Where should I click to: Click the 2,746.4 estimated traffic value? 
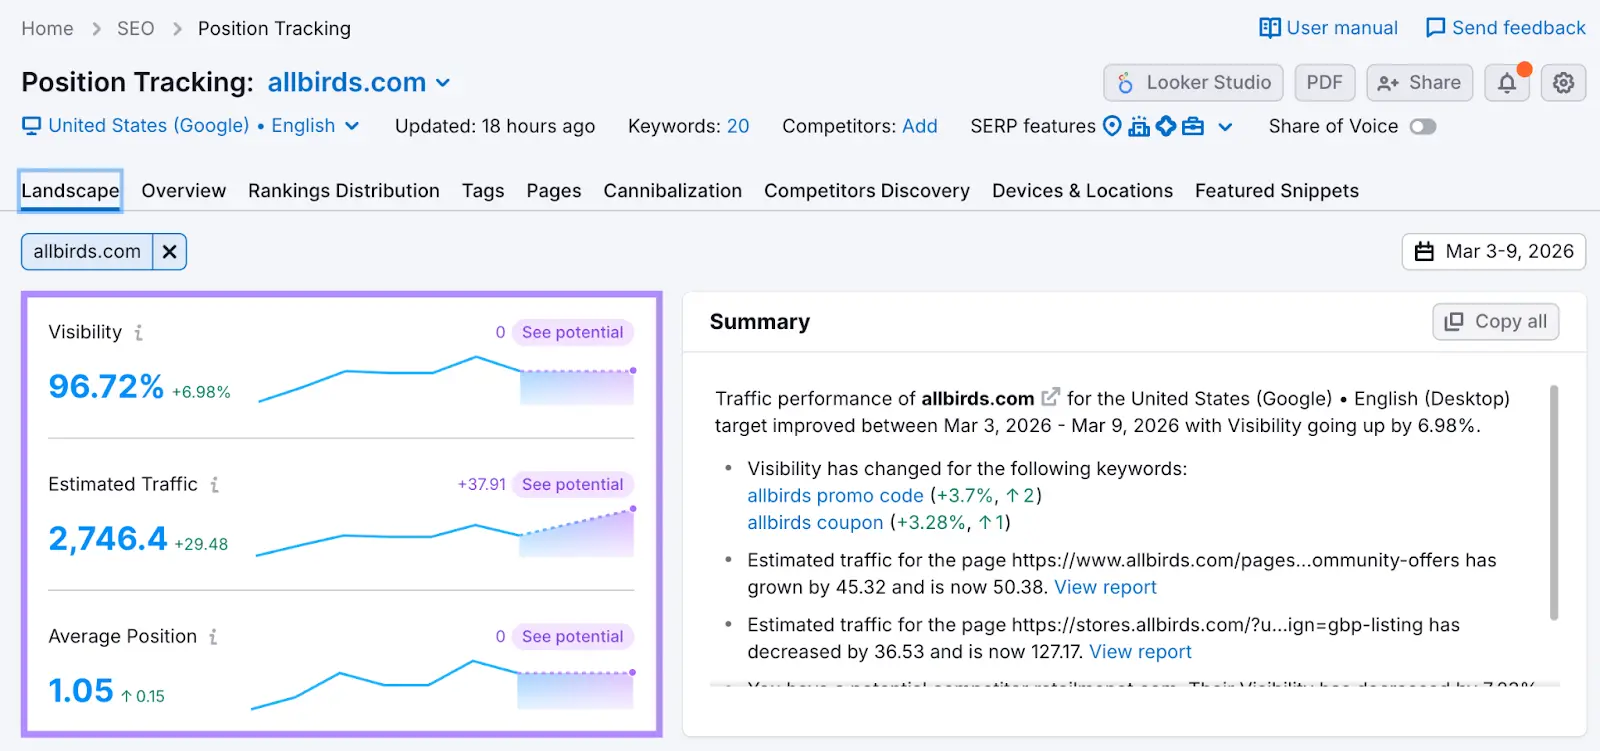(x=108, y=539)
